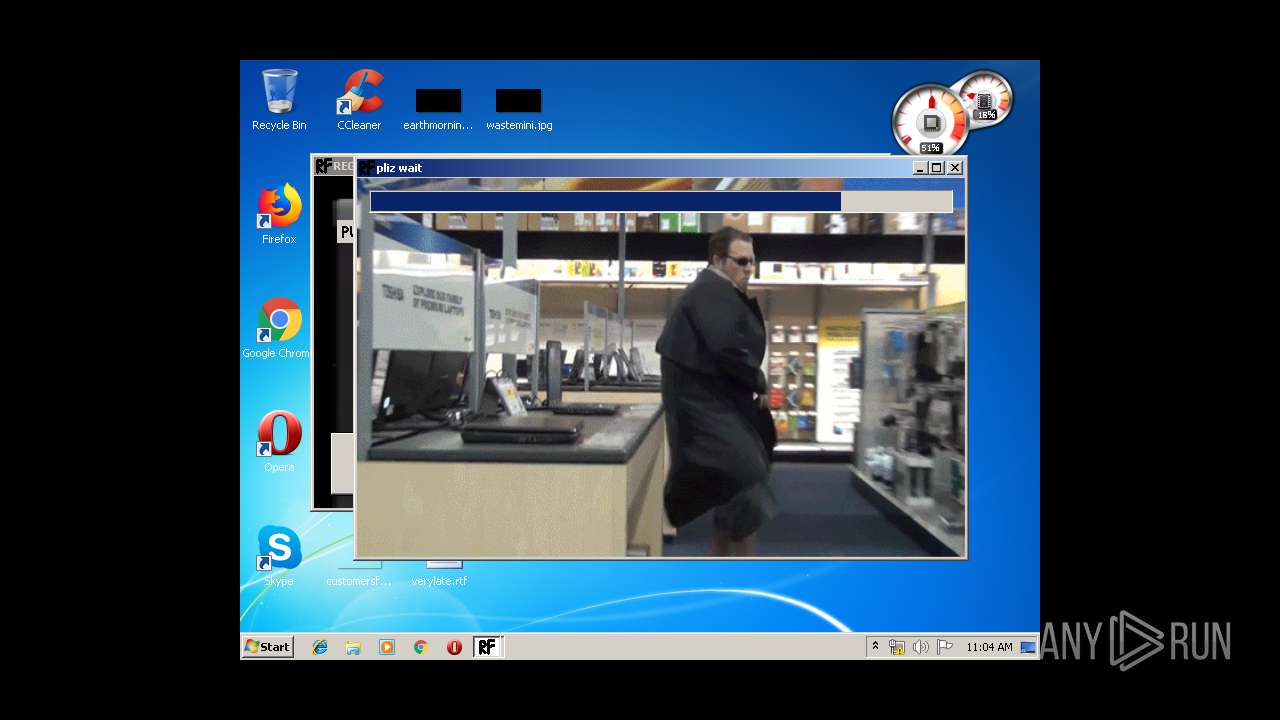Open Chrome from the taskbar
Image resolution: width=1280 pixels, height=720 pixels.
tap(421, 647)
